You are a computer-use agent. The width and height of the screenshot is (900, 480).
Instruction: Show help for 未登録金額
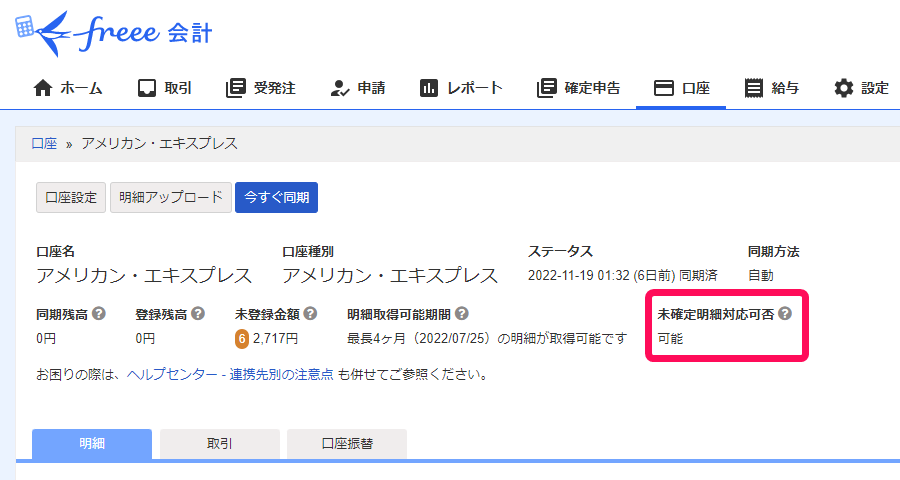pyautogui.click(x=311, y=313)
